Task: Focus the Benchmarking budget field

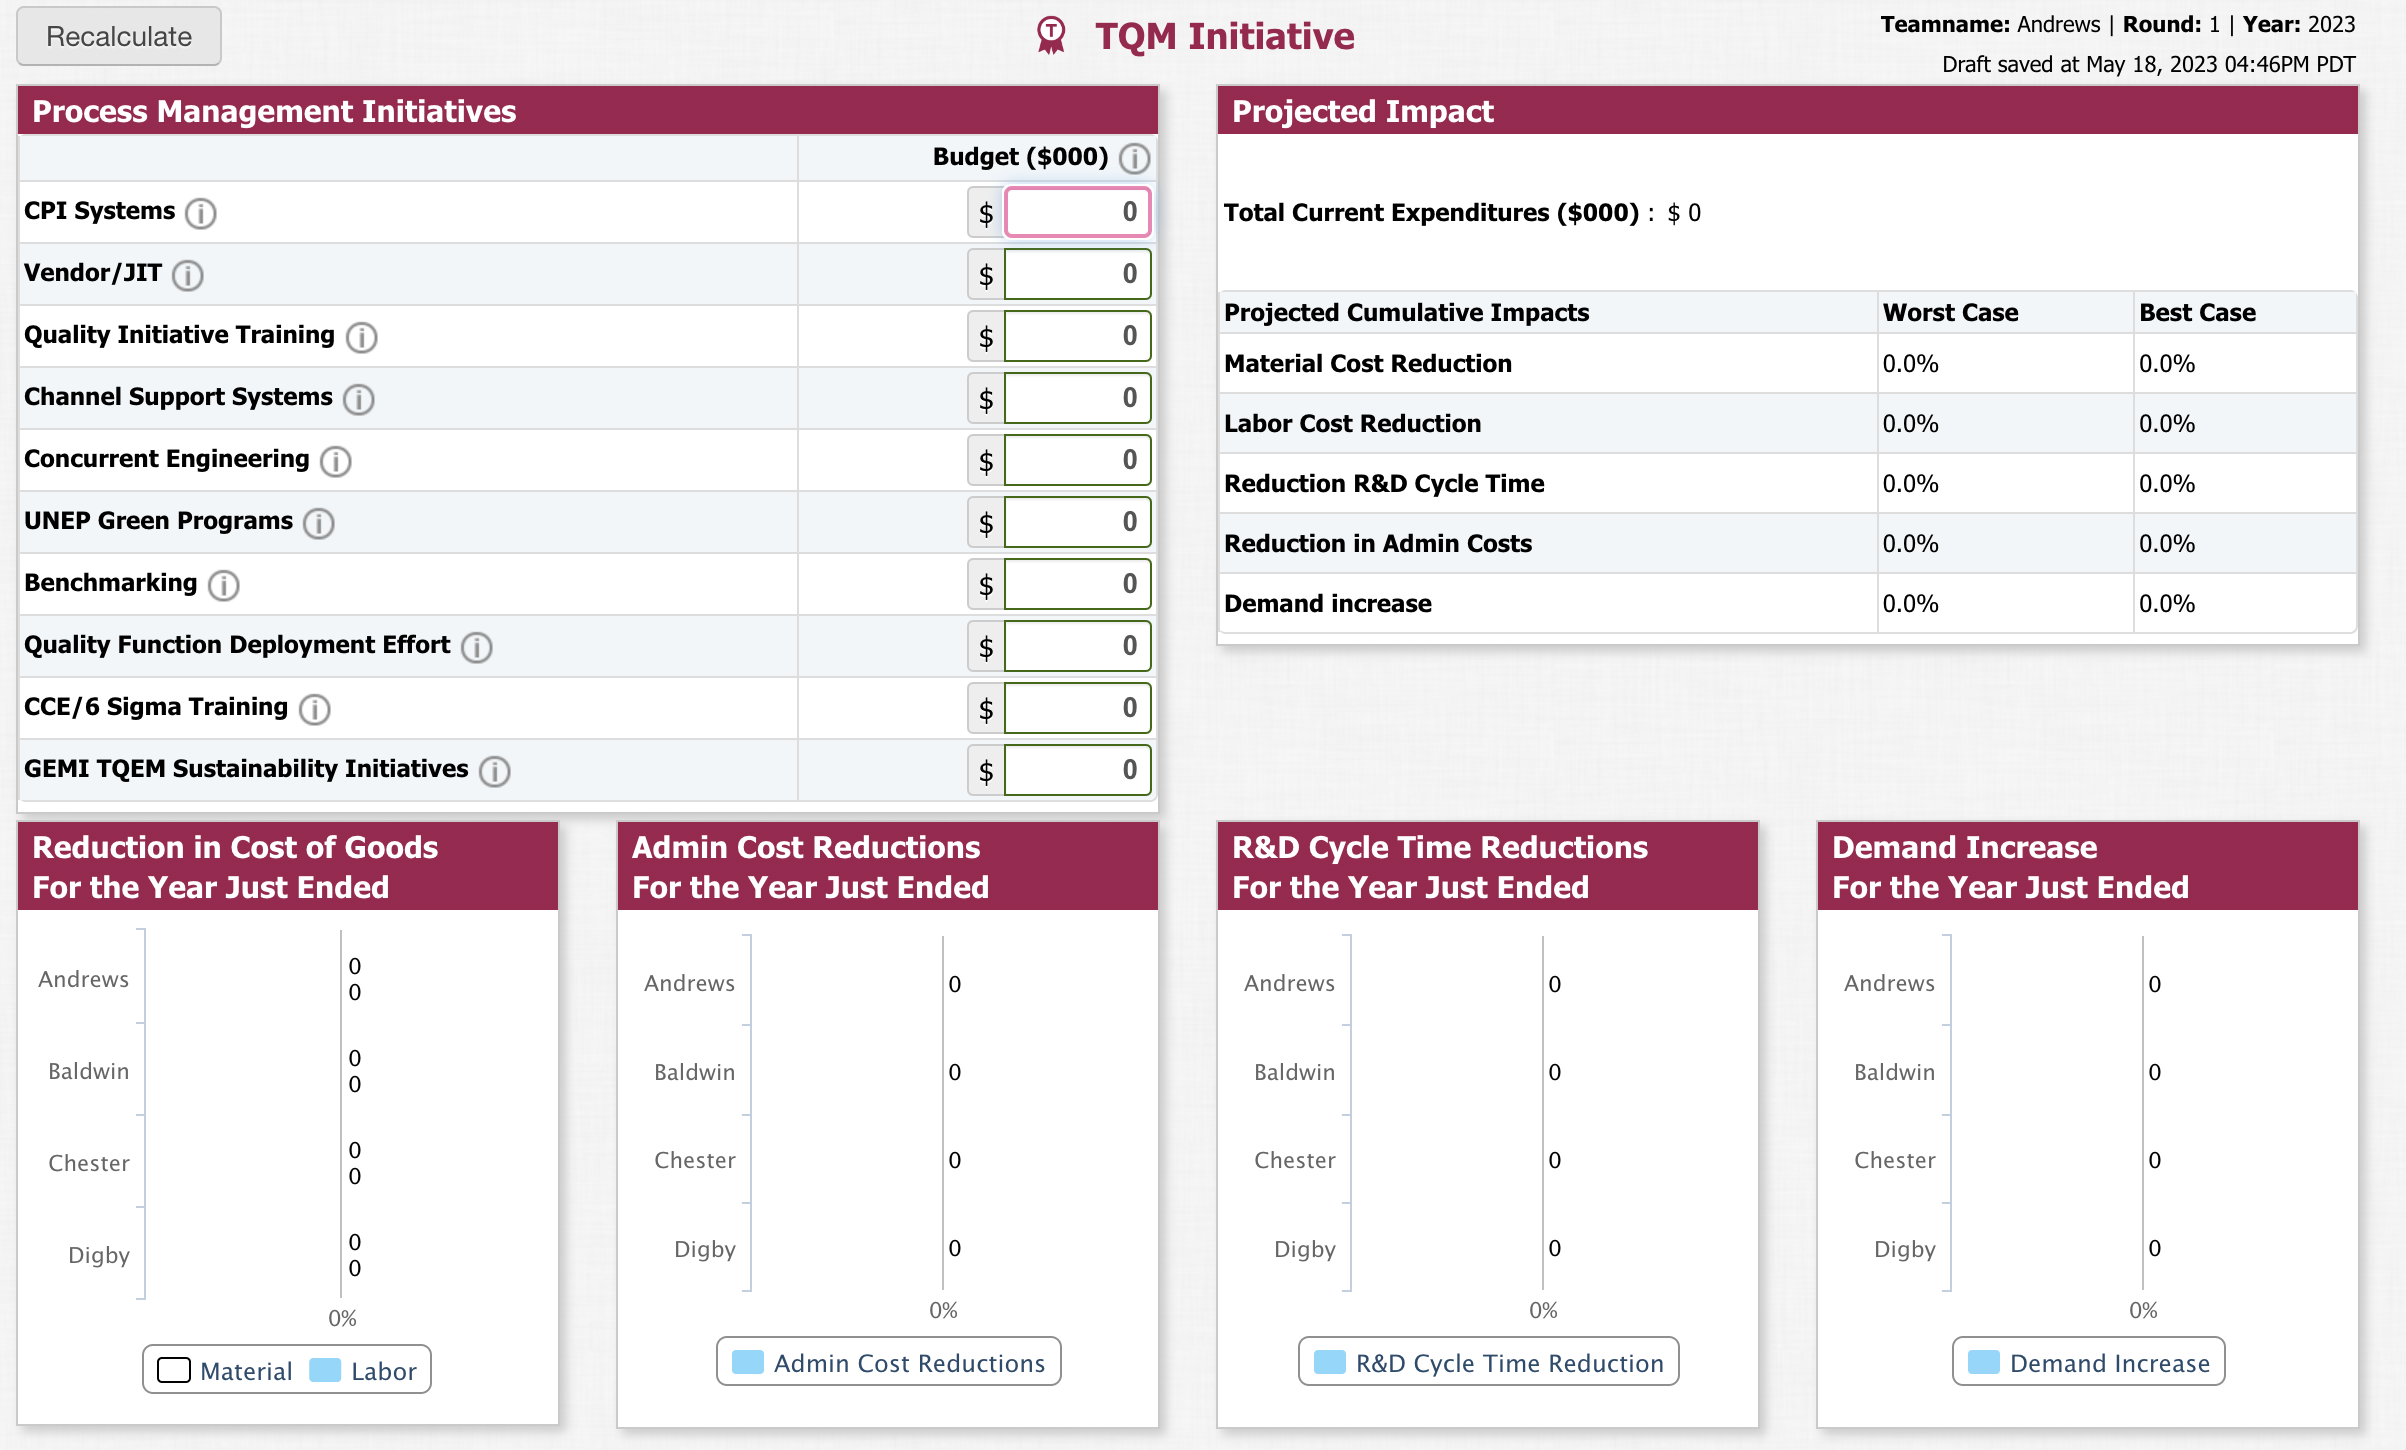Action: (1078, 584)
